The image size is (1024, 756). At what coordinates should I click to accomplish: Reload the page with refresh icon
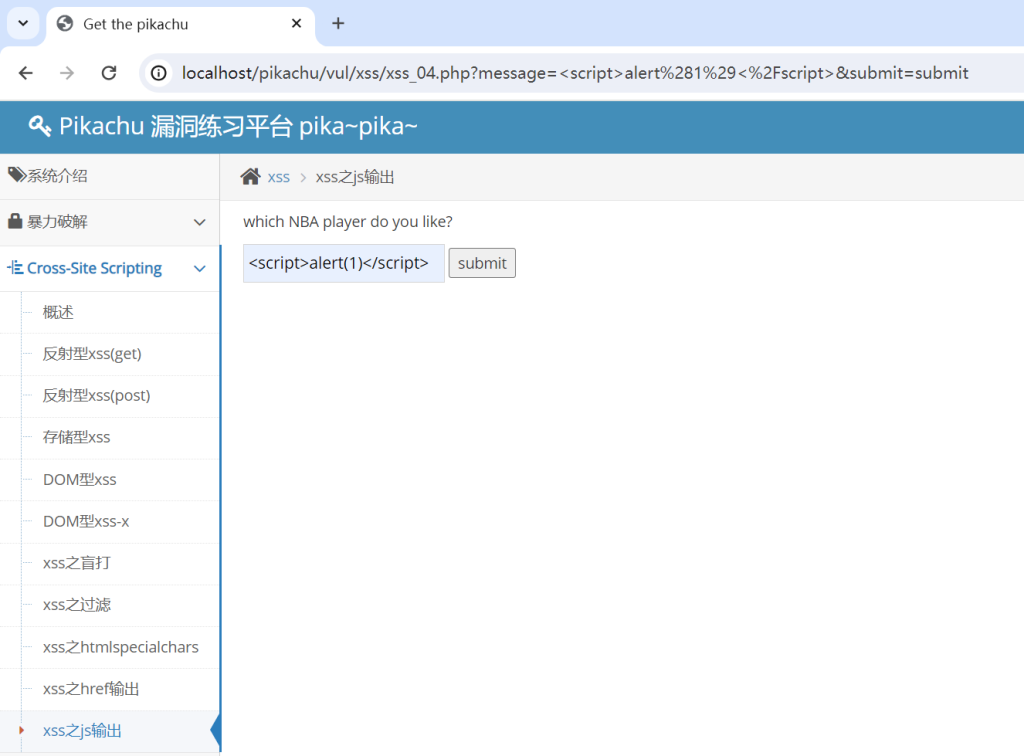tap(109, 73)
